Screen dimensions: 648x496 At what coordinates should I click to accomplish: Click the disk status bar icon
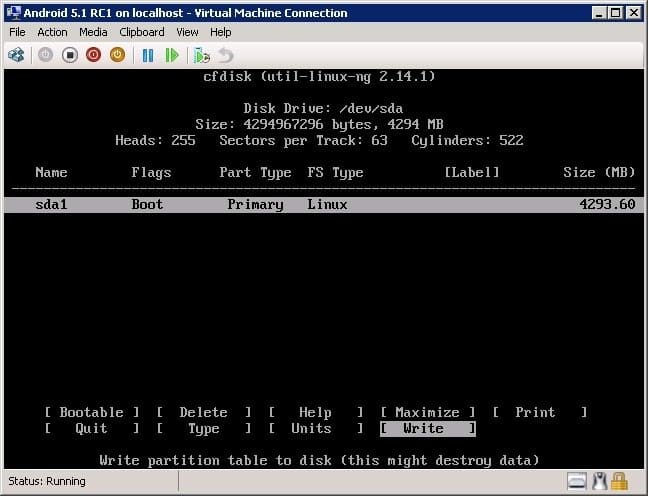pos(577,482)
